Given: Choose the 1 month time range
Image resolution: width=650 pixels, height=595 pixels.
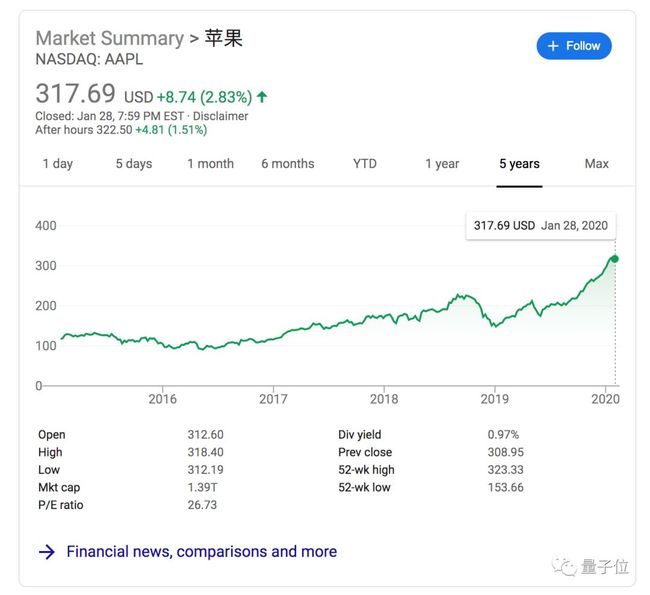Looking at the screenshot, I should tap(211, 164).
